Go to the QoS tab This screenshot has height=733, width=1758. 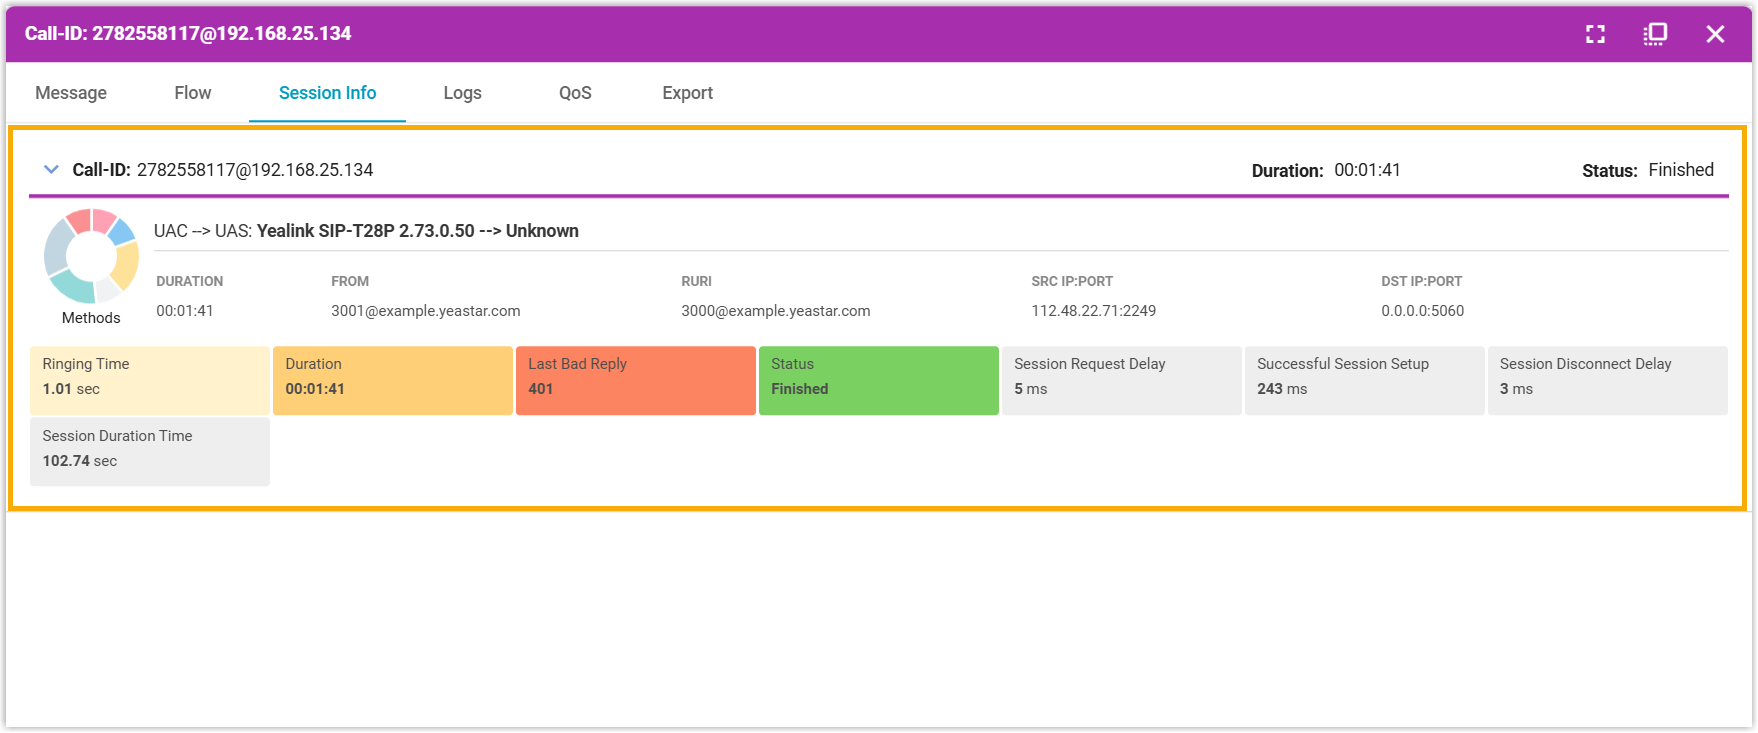pos(575,93)
